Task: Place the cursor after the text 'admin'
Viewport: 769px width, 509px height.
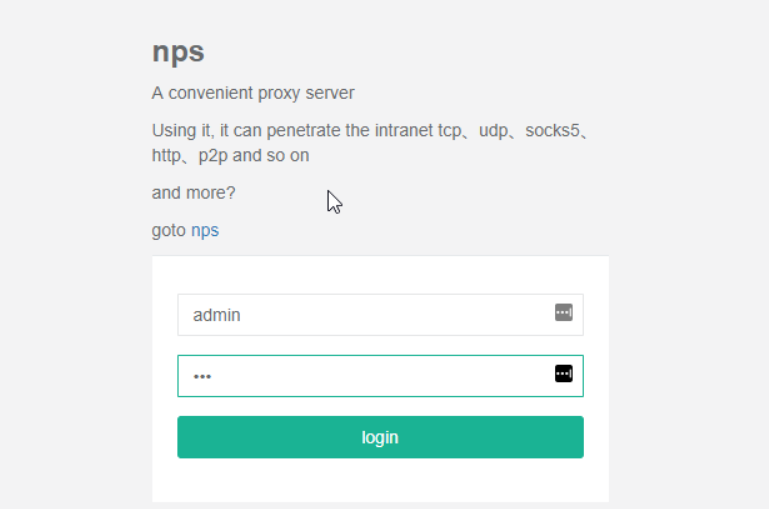Action: (241, 315)
